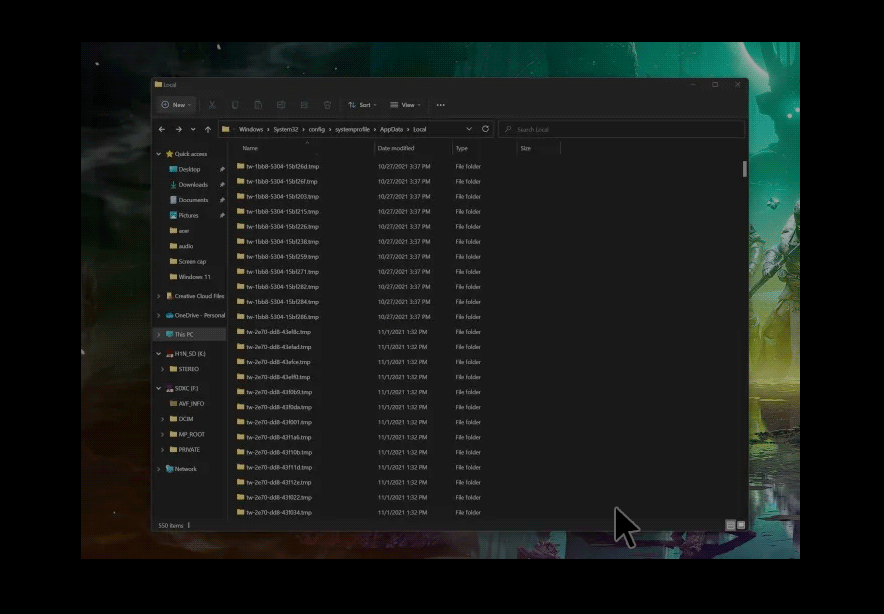This screenshot has width=884, height=614.
Task: Expand Creative Cloud Files node
Action: click(x=158, y=296)
